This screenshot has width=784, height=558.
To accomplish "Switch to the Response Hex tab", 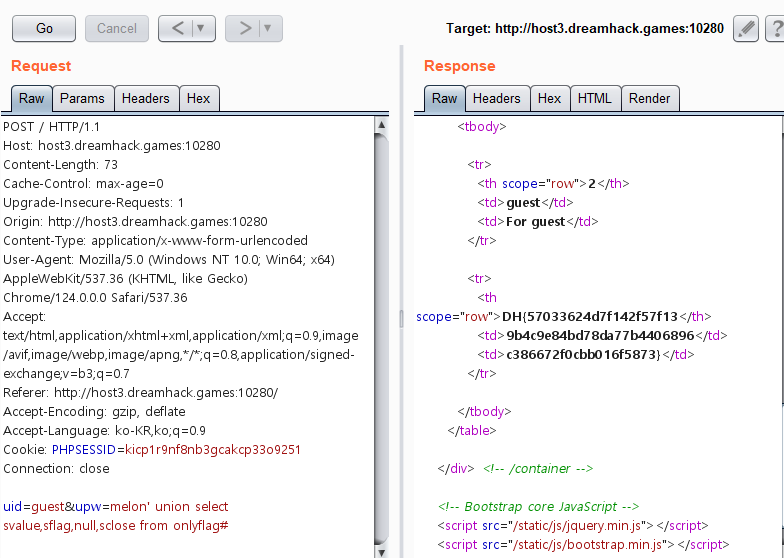I will [550, 98].
